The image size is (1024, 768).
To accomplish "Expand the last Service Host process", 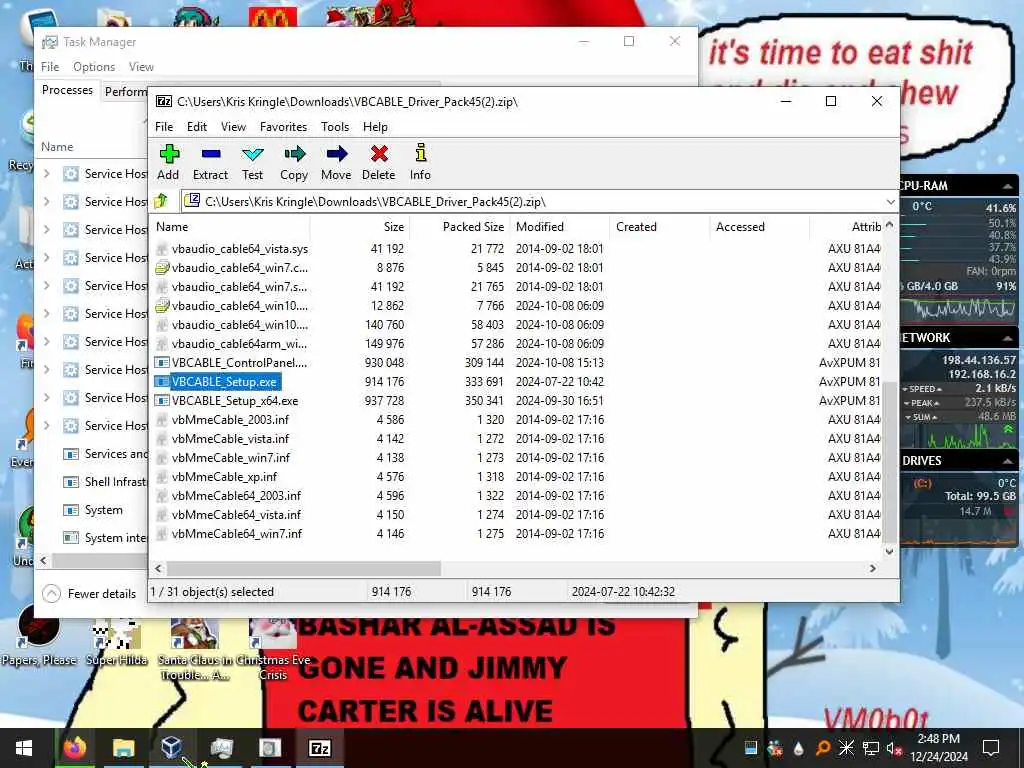I will click(x=46, y=426).
